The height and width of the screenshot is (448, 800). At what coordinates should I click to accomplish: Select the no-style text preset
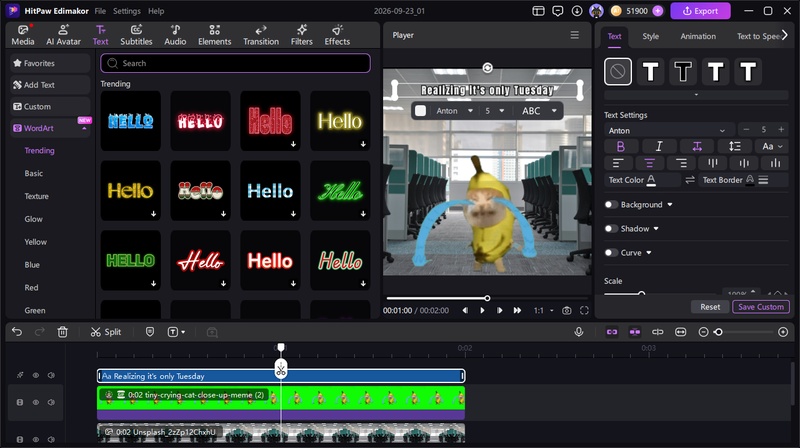pyautogui.click(x=618, y=71)
